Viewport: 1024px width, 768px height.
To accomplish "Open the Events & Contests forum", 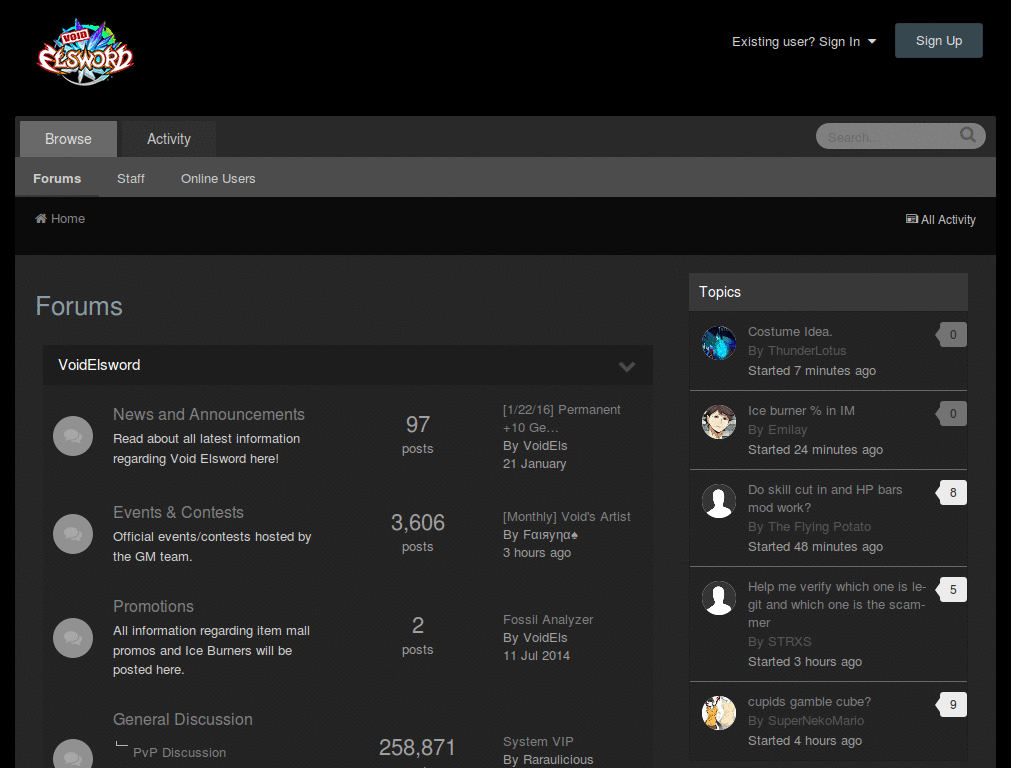I will click(178, 512).
